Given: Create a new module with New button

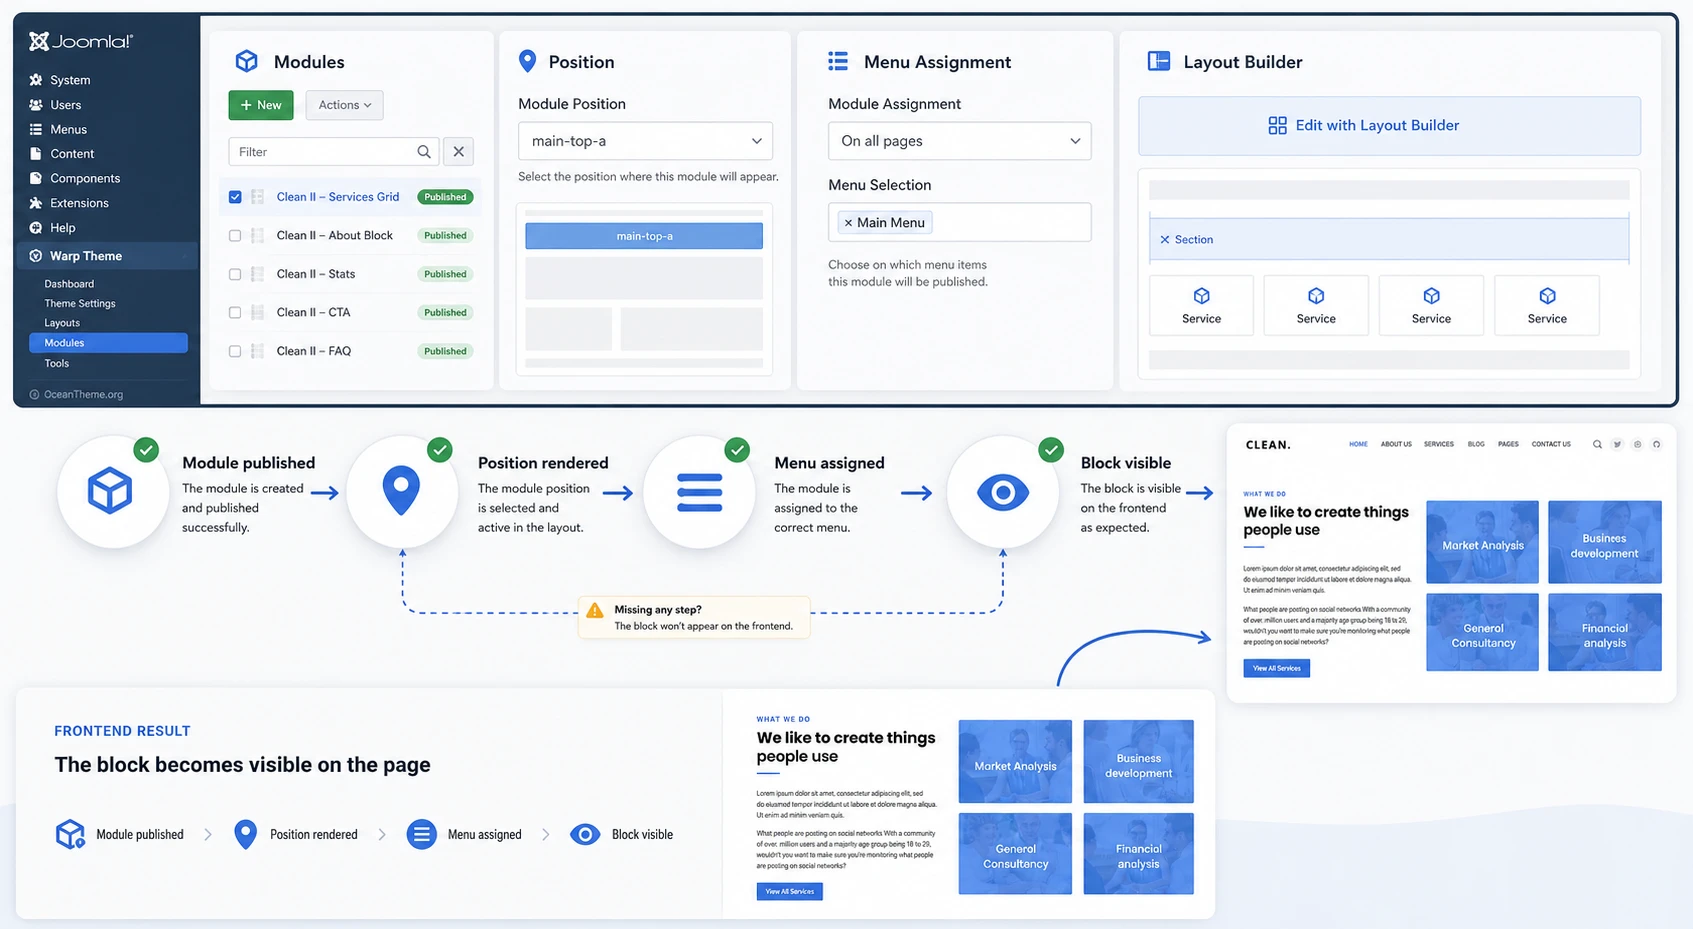Looking at the screenshot, I should [261, 105].
